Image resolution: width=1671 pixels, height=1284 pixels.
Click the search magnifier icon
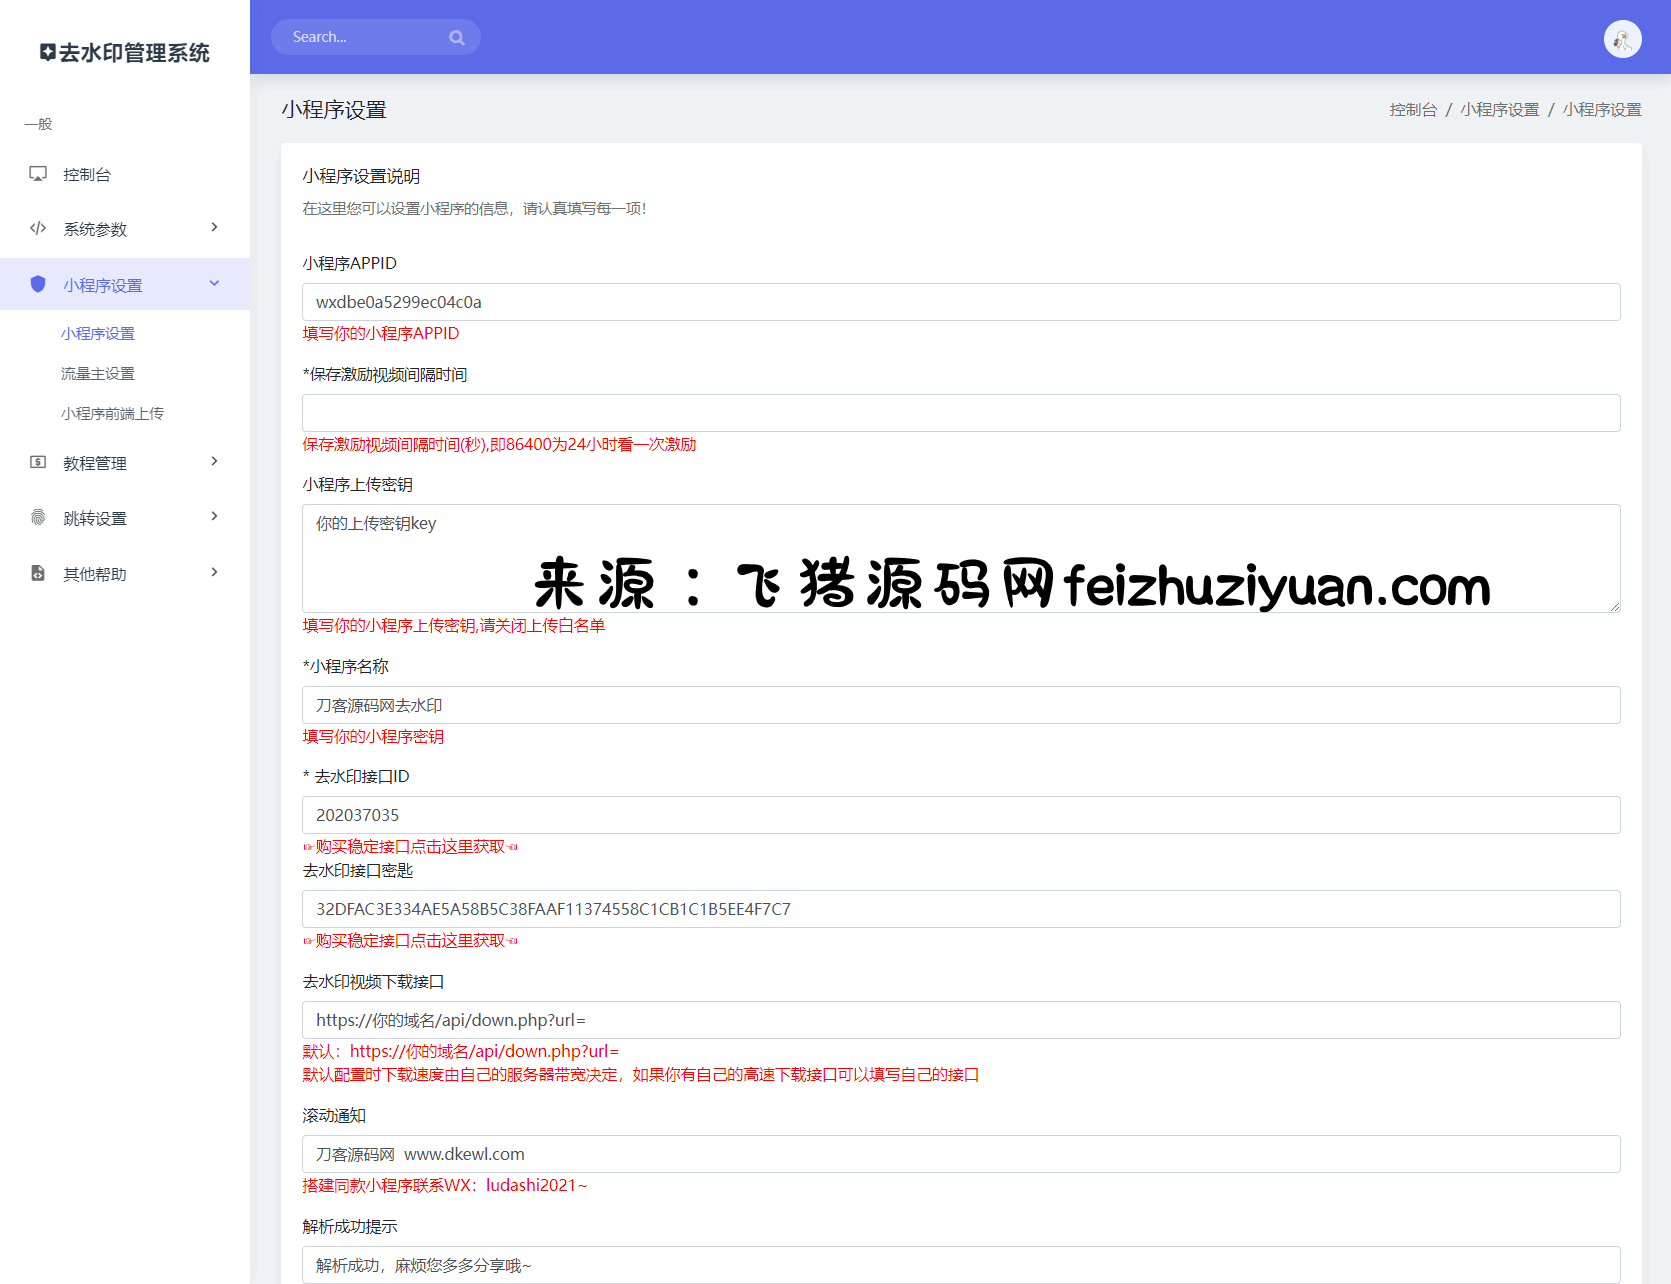(x=457, y=38)
